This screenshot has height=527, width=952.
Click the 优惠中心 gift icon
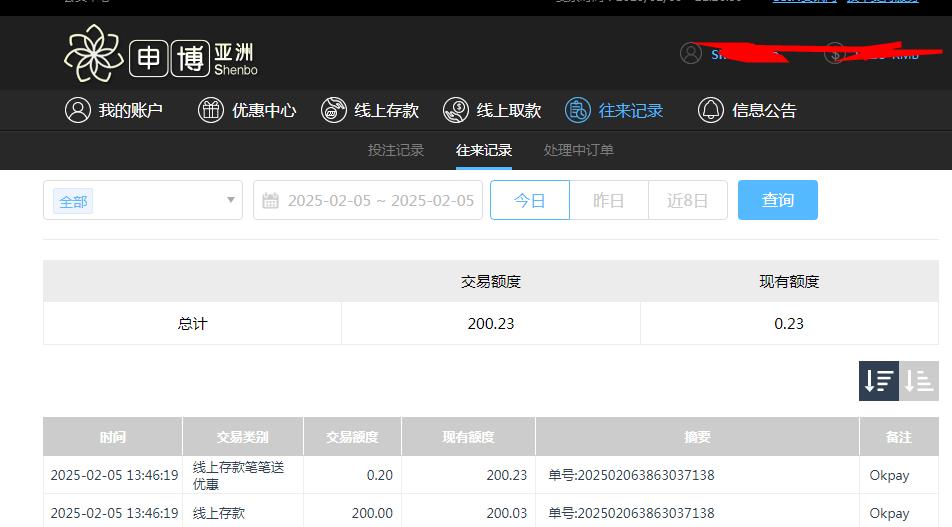click(211, 110)
